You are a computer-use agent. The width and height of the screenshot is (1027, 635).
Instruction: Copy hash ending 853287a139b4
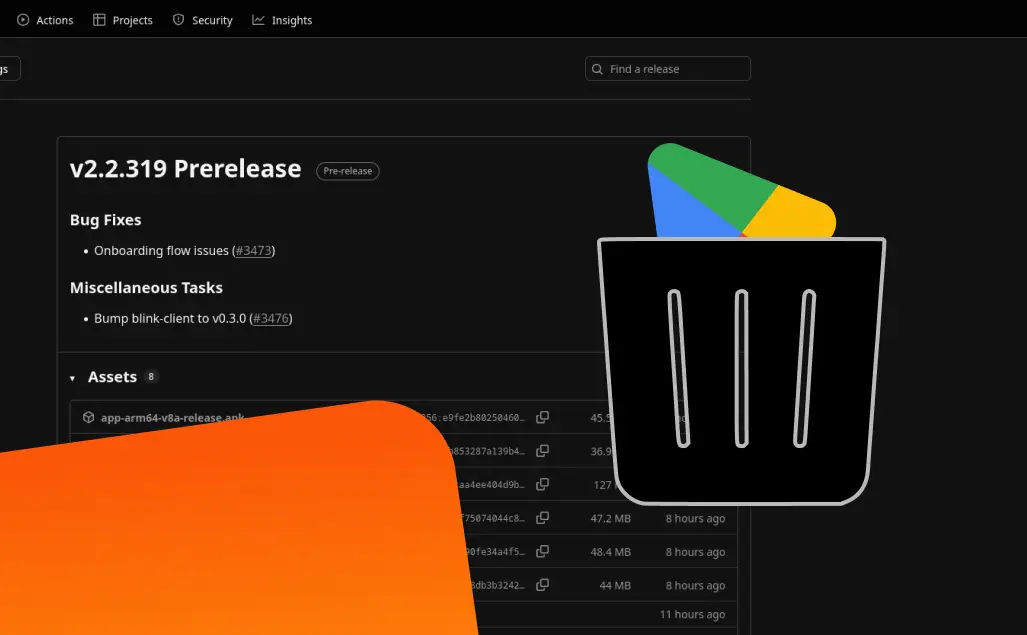click(x=542, y=451)
